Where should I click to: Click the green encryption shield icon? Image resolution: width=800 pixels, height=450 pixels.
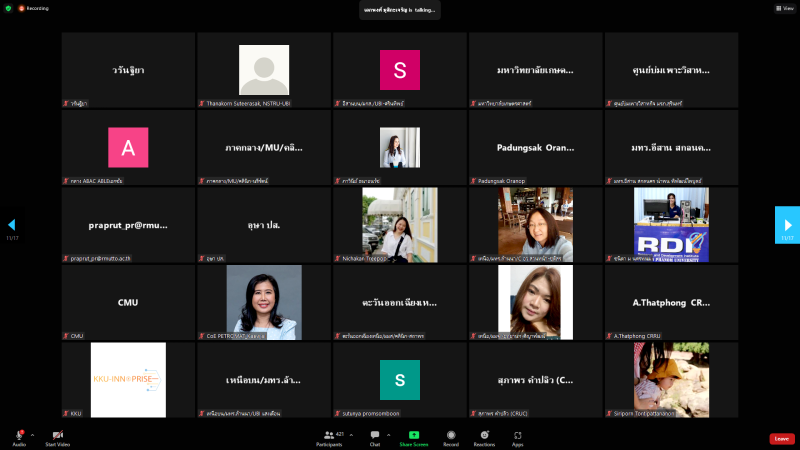click(8, 7)
